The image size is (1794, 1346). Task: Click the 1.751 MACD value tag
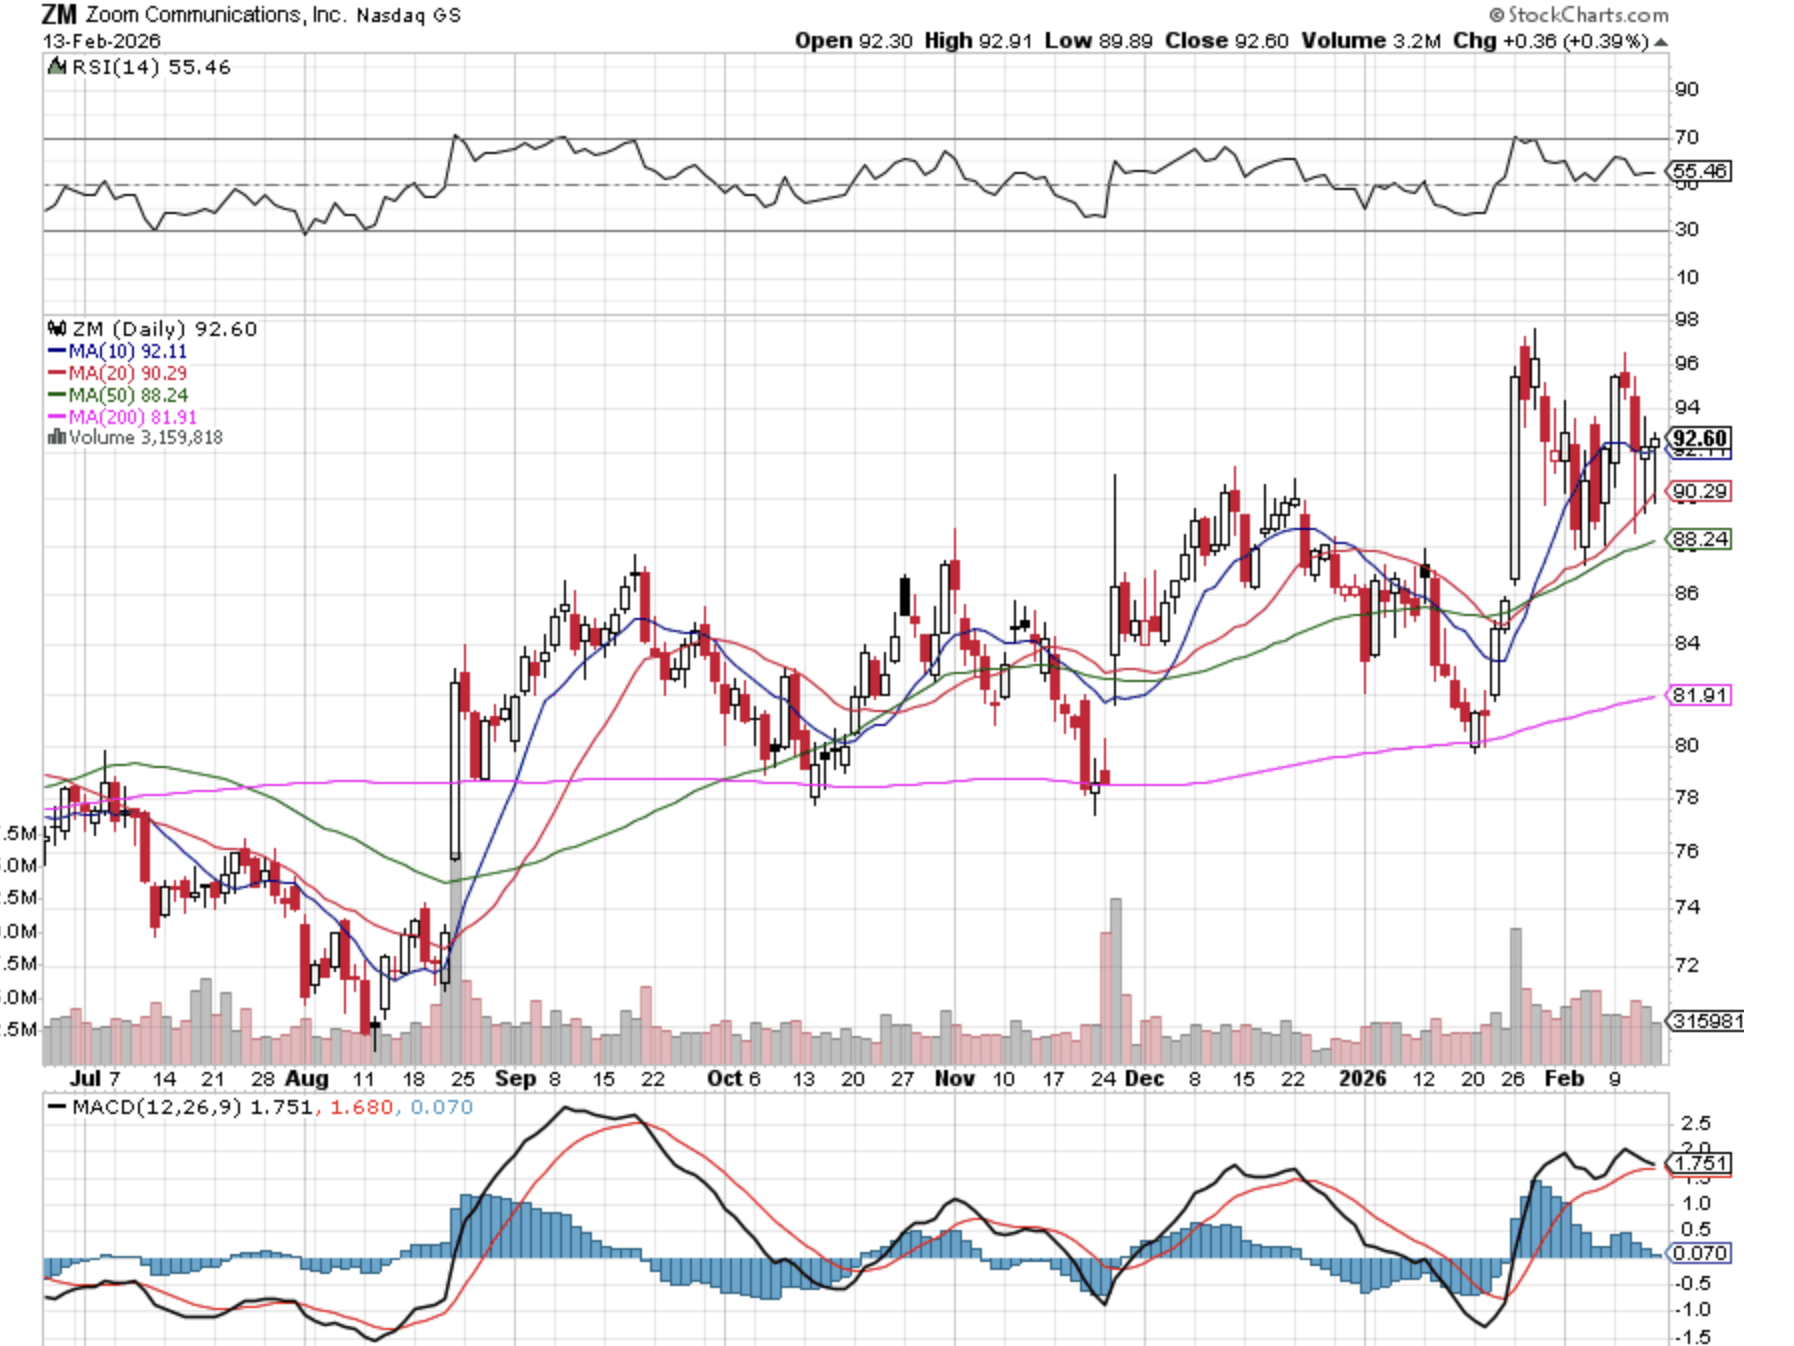tap(1700, 1163)
